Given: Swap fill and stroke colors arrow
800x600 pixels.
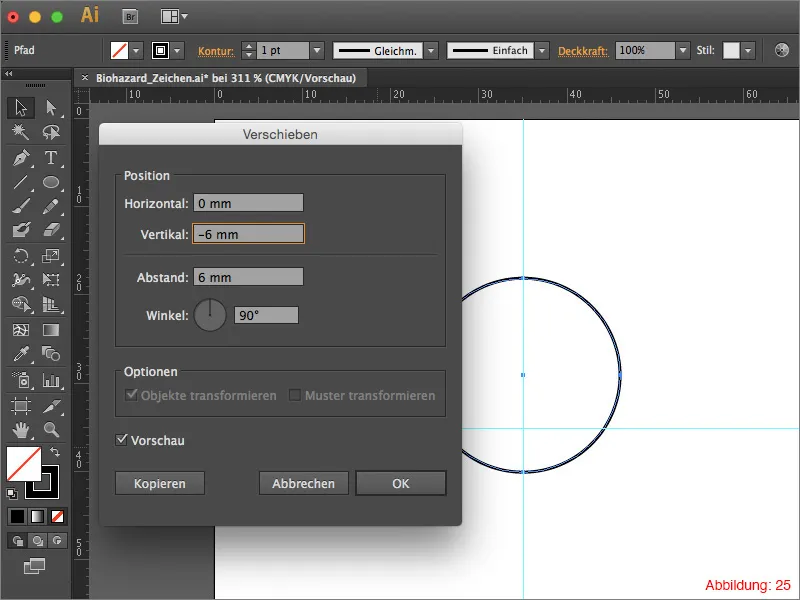Looking at the screenshot, I should [x=55, y=452].
